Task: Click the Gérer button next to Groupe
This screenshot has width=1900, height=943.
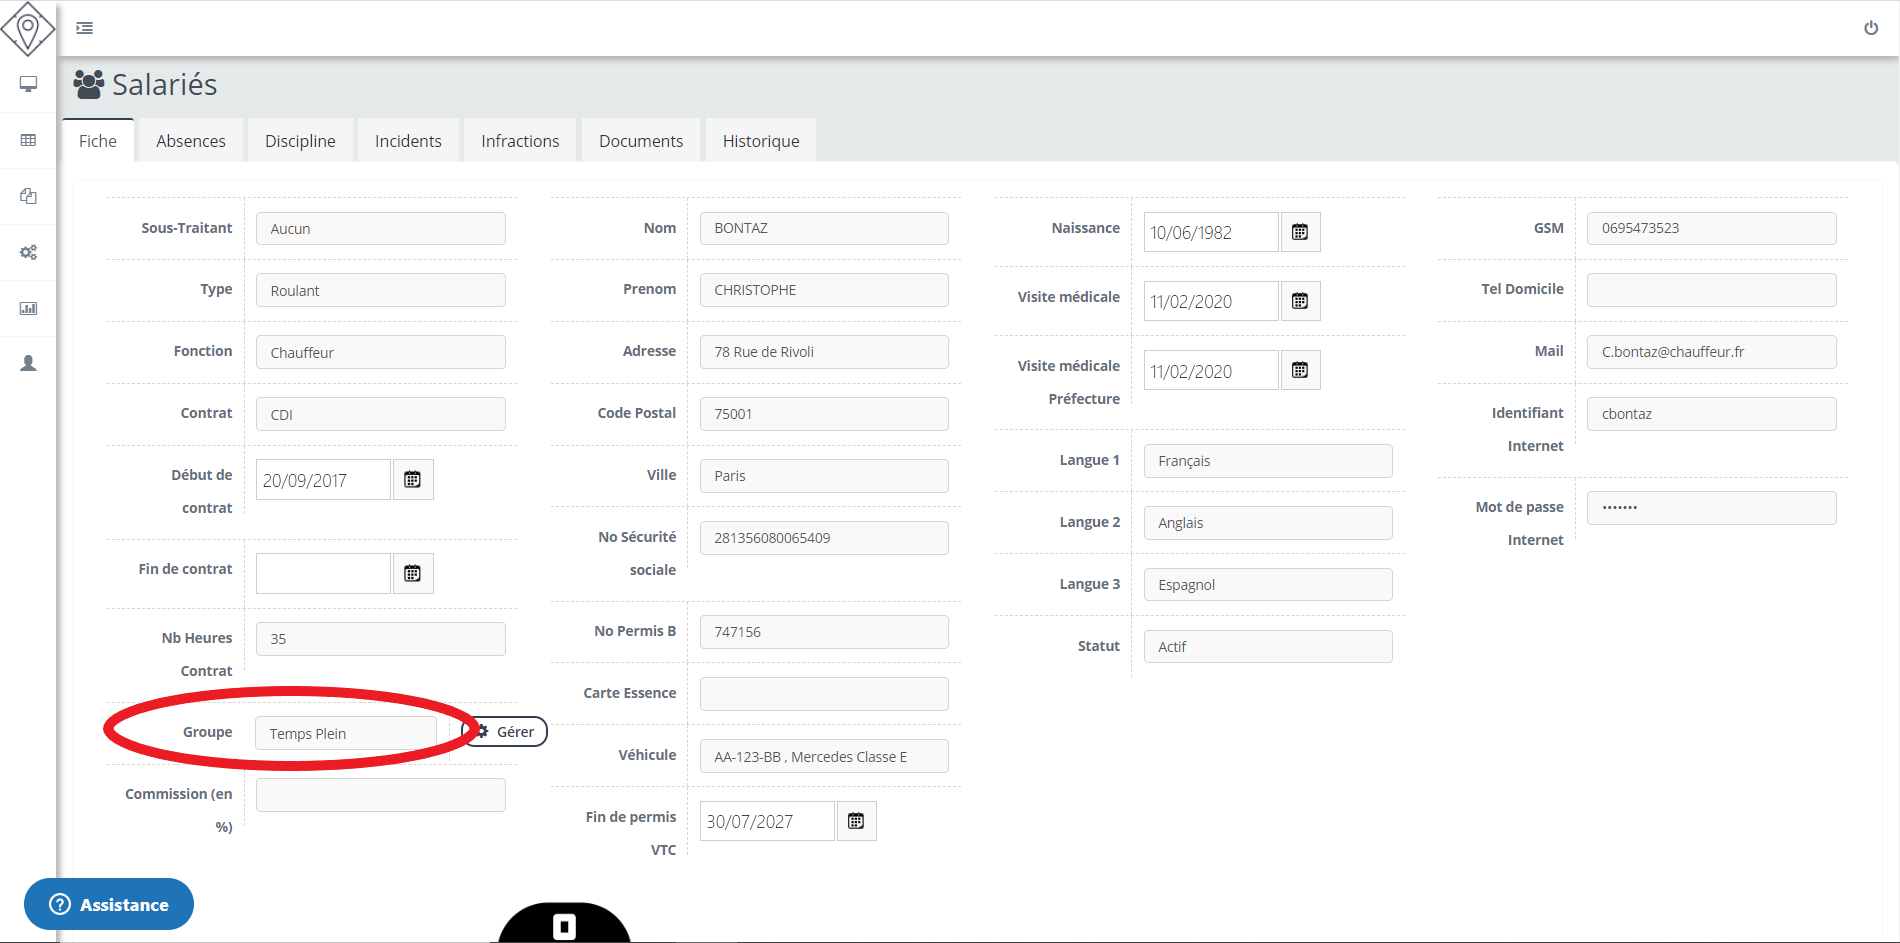Action: coord(506,732)
